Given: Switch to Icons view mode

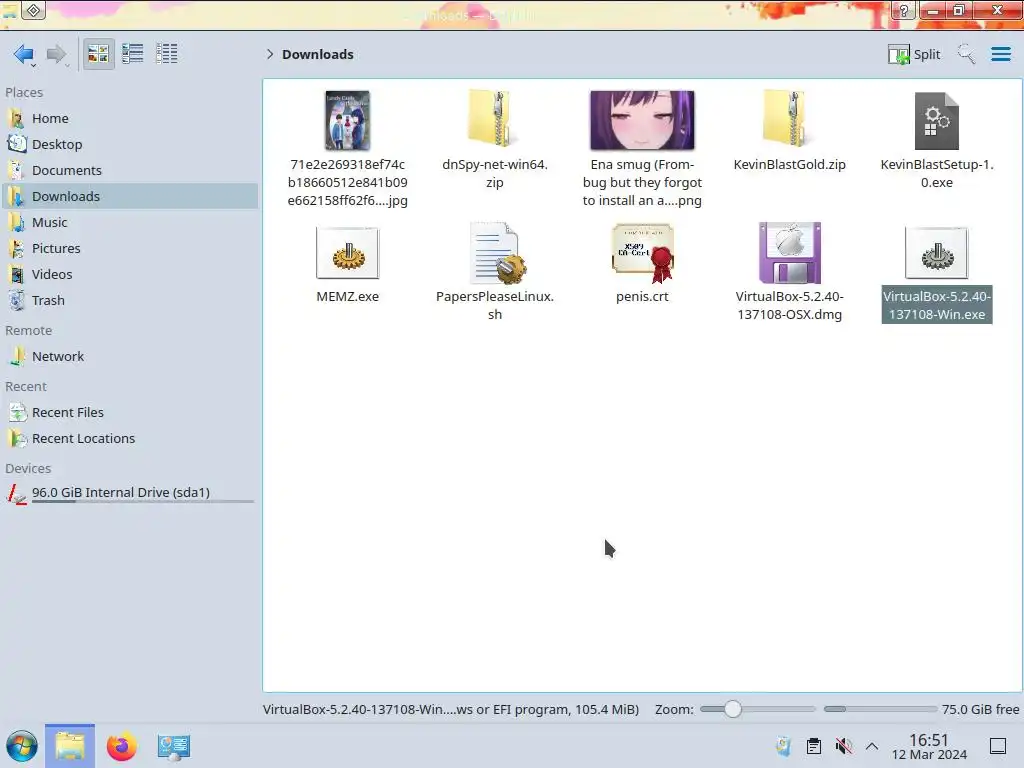Looking at the screenshot, I should 98,54.
